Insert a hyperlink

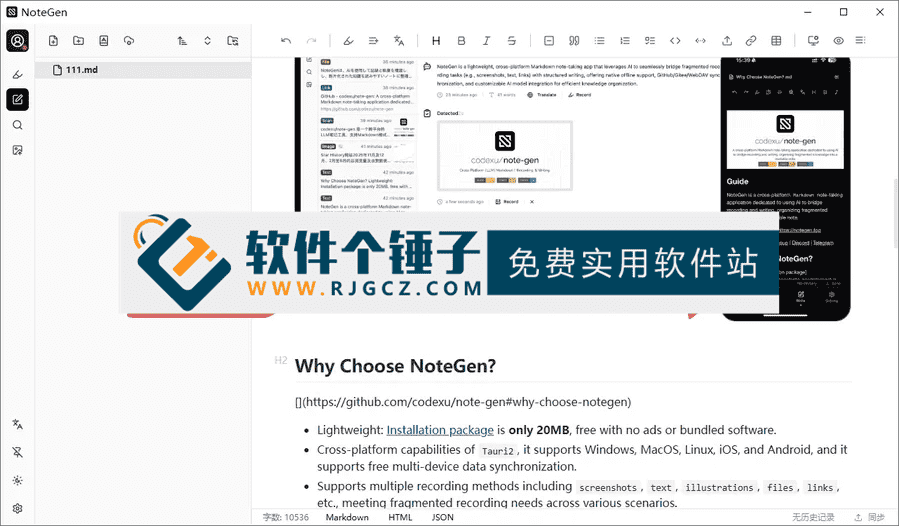(x=751, y=41)
